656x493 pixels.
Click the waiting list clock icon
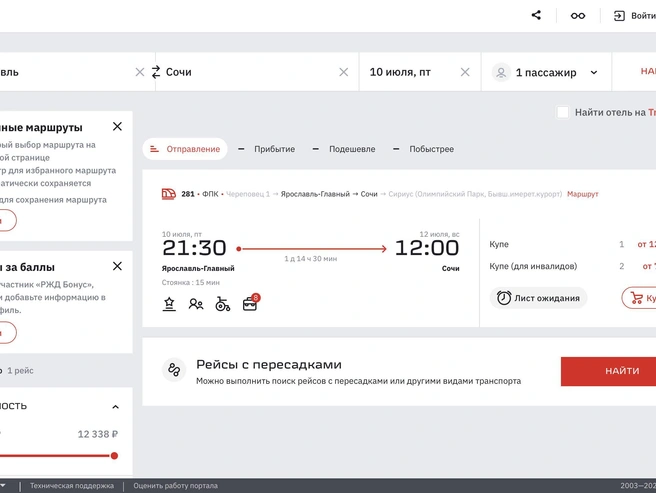point(504,298)
